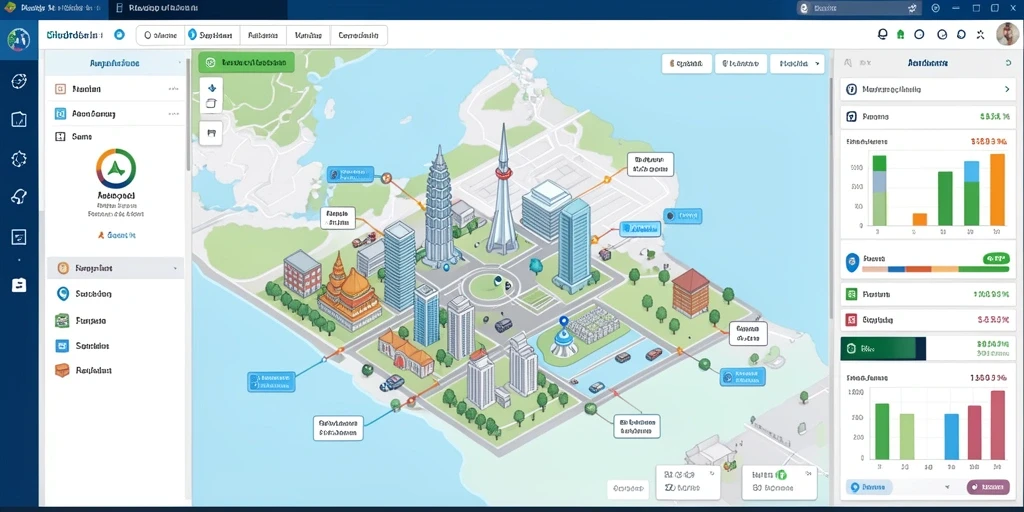Image resolution: width=1024 pixels, height=512 pixels.
Task: Click the purple button at panel bottom
Action: pyautogui.click(x=987, y=487)
